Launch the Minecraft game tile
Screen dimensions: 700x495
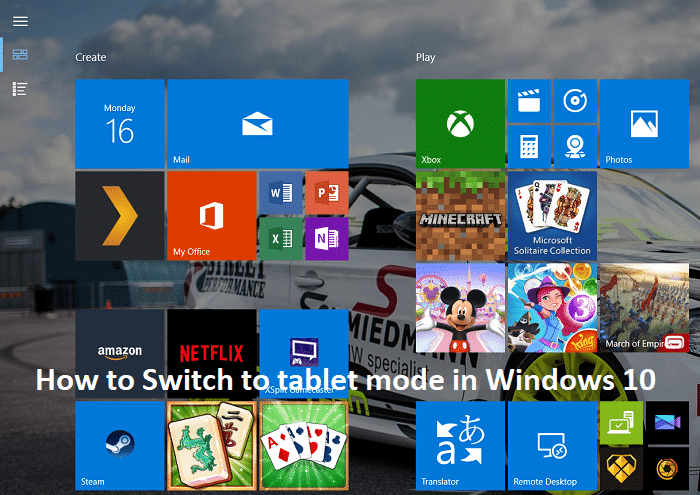coord(460,215)
